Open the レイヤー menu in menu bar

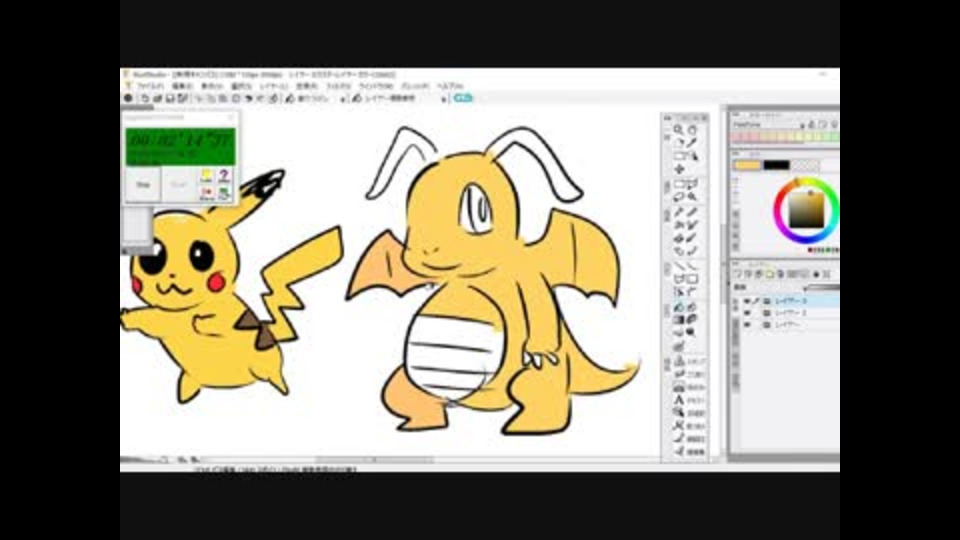273,86
